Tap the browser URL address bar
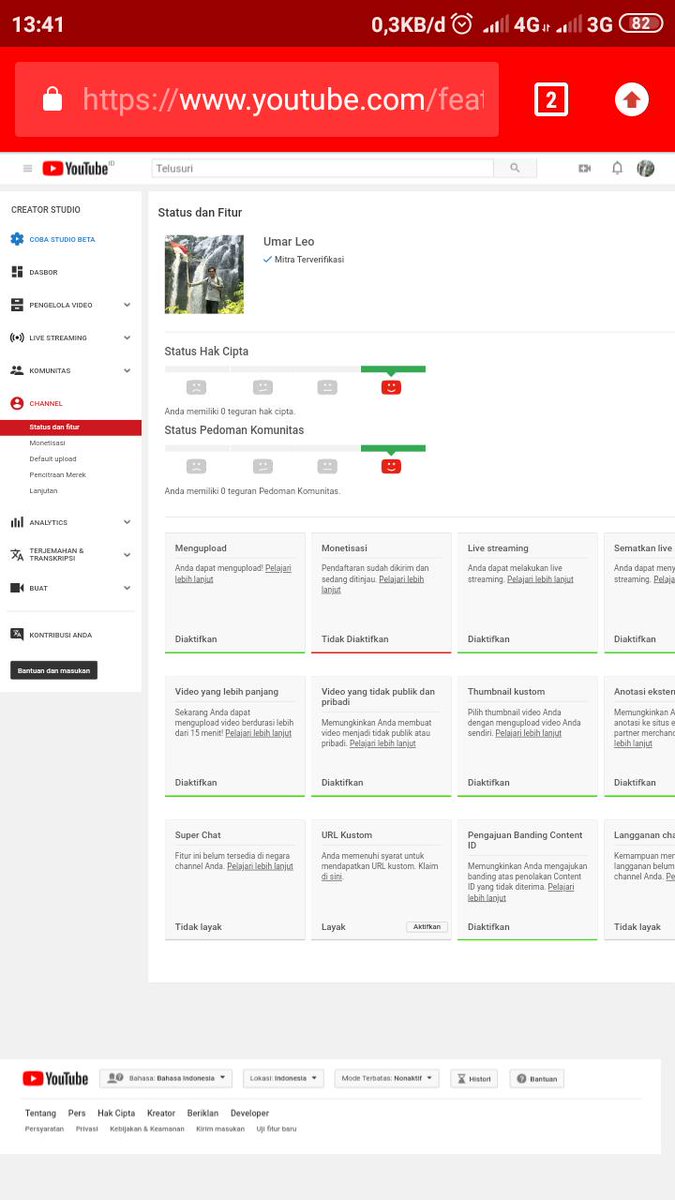Viewport: 675px width, 1200px height. pos(257,99)
